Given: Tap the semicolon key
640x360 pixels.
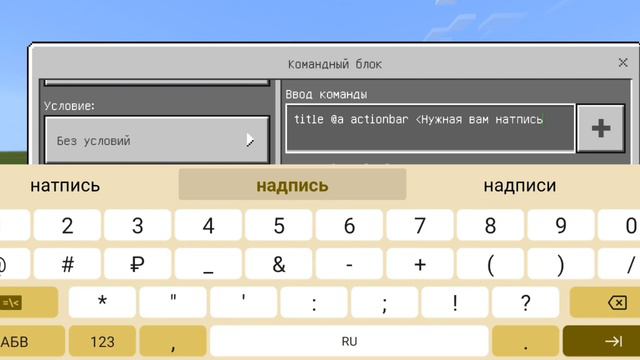Looking at the screenshot, I should click(384, 302).
